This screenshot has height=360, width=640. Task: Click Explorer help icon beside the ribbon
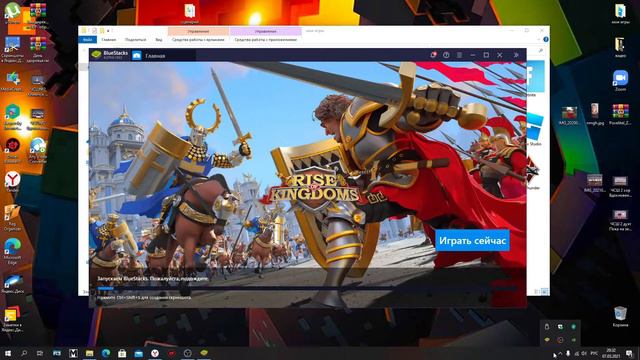(546, 39)
